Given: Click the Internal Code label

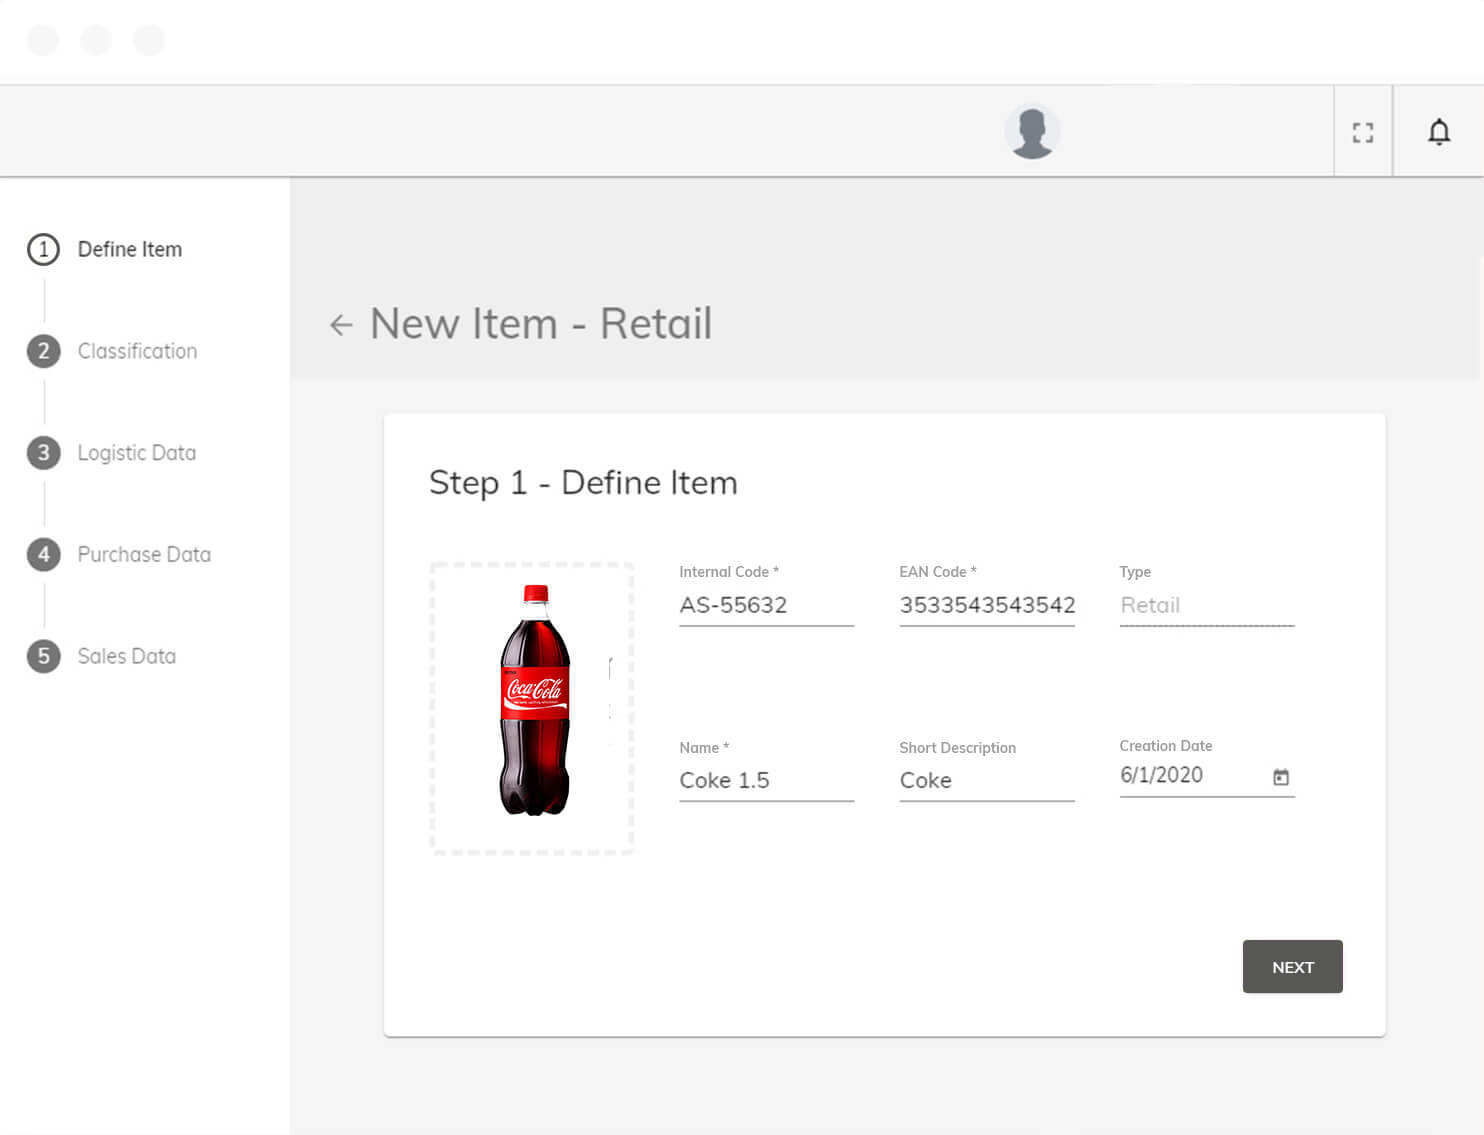Looking at the screenshot, I should click(x=729, y=572).
